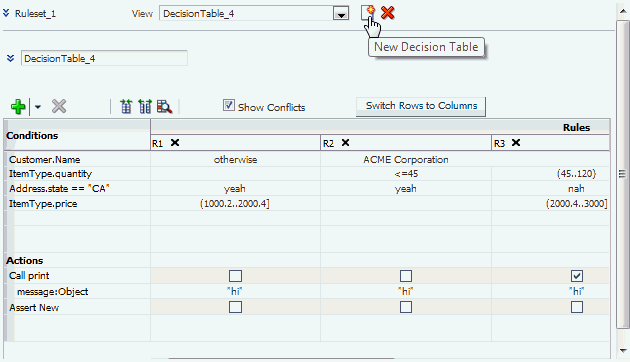Click the '<=45' quantity cell
This screenshot has height=362, width=630.
click(406, 174)
